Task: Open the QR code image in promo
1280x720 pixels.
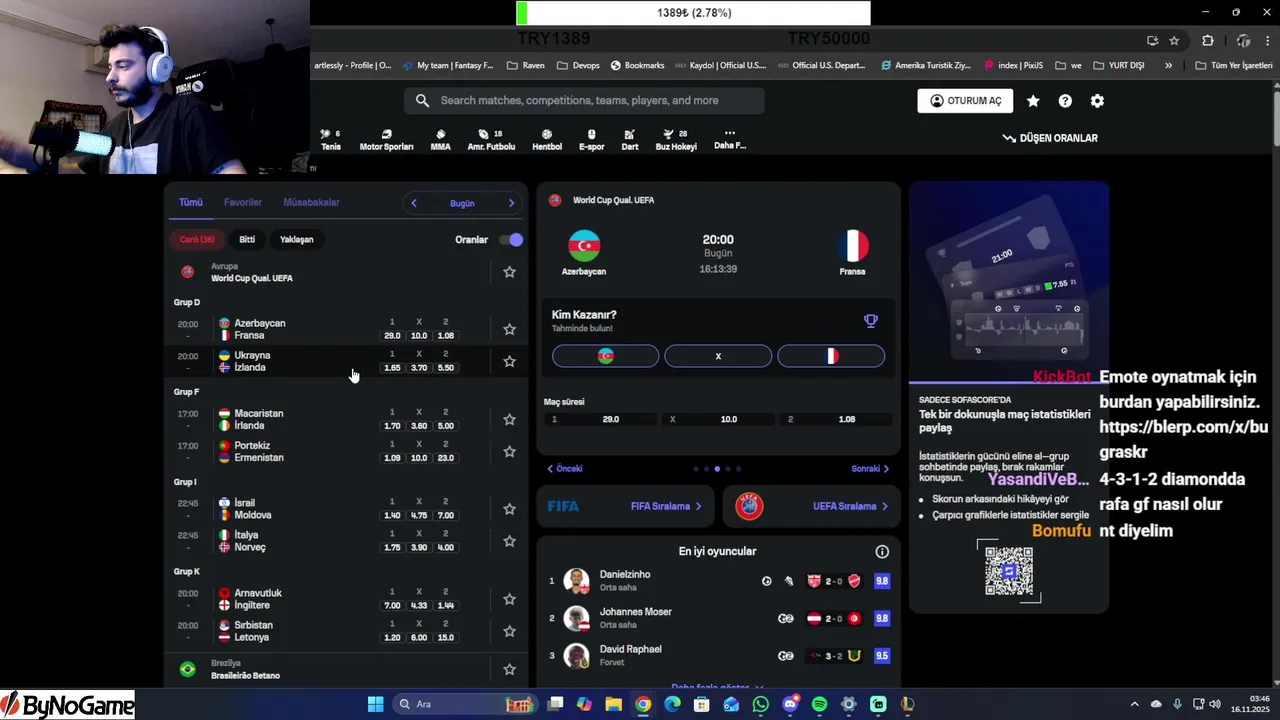Action: pos(1009,571)
